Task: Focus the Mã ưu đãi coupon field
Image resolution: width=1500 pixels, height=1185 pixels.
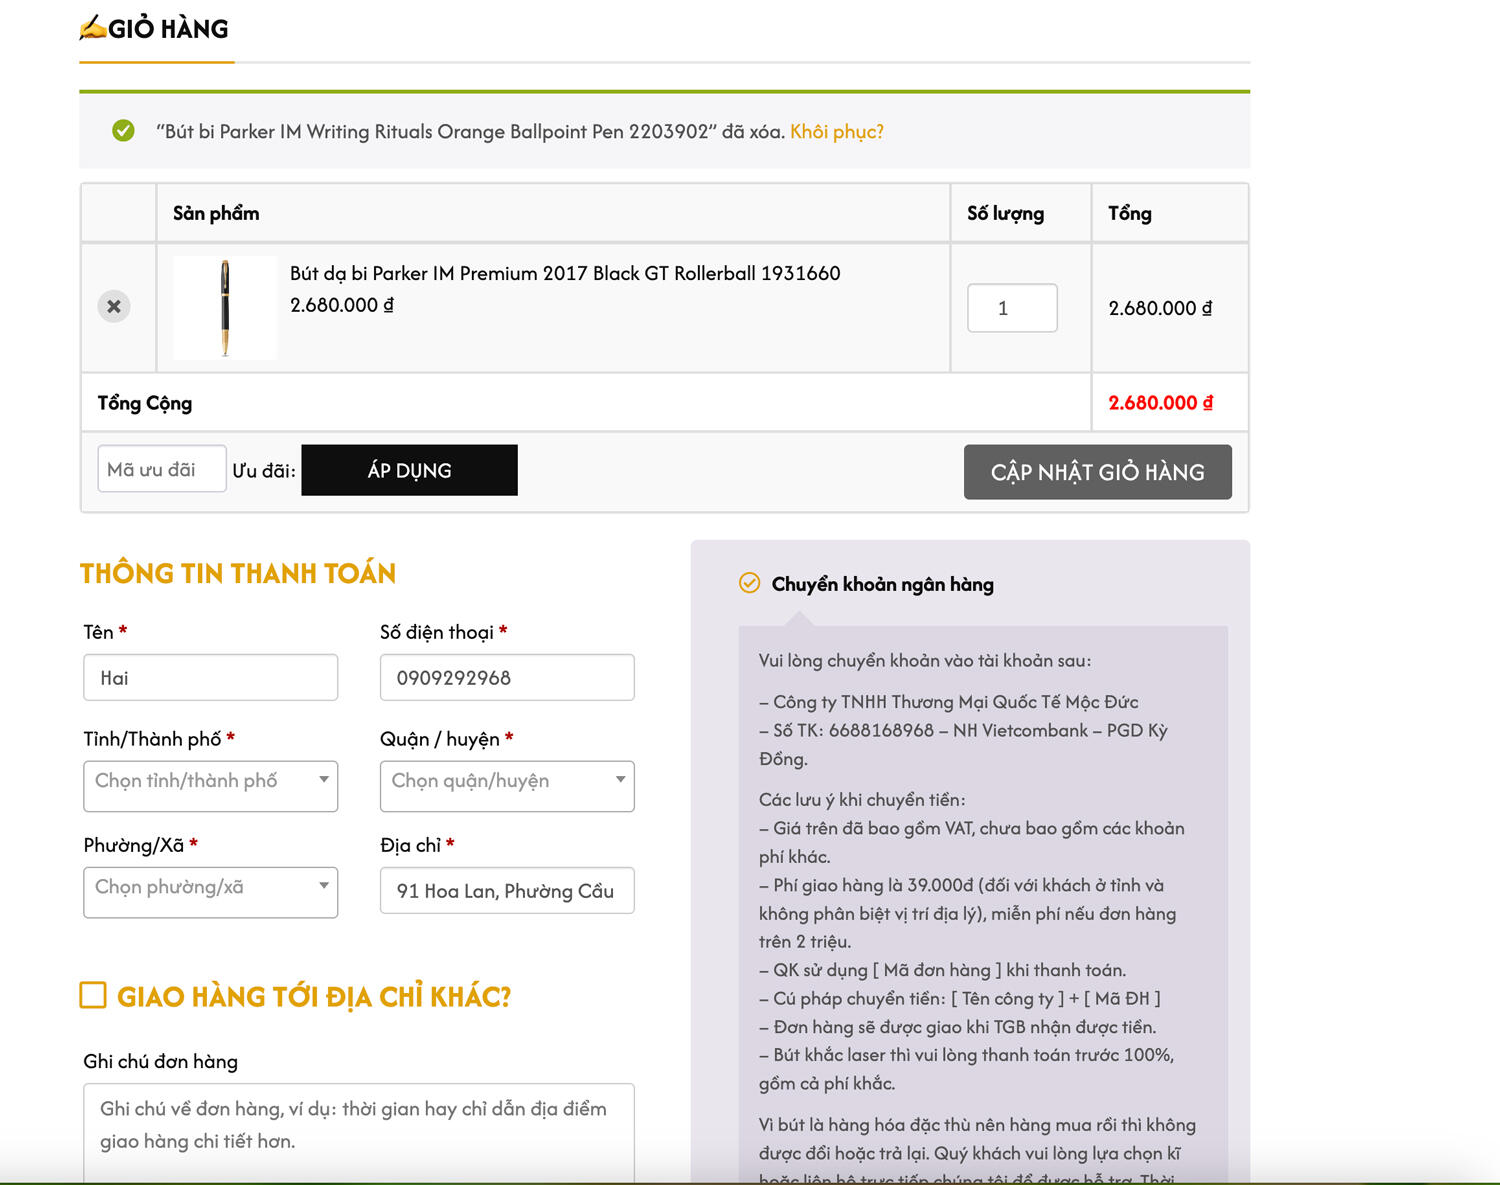Action: (x=162, y=469)
